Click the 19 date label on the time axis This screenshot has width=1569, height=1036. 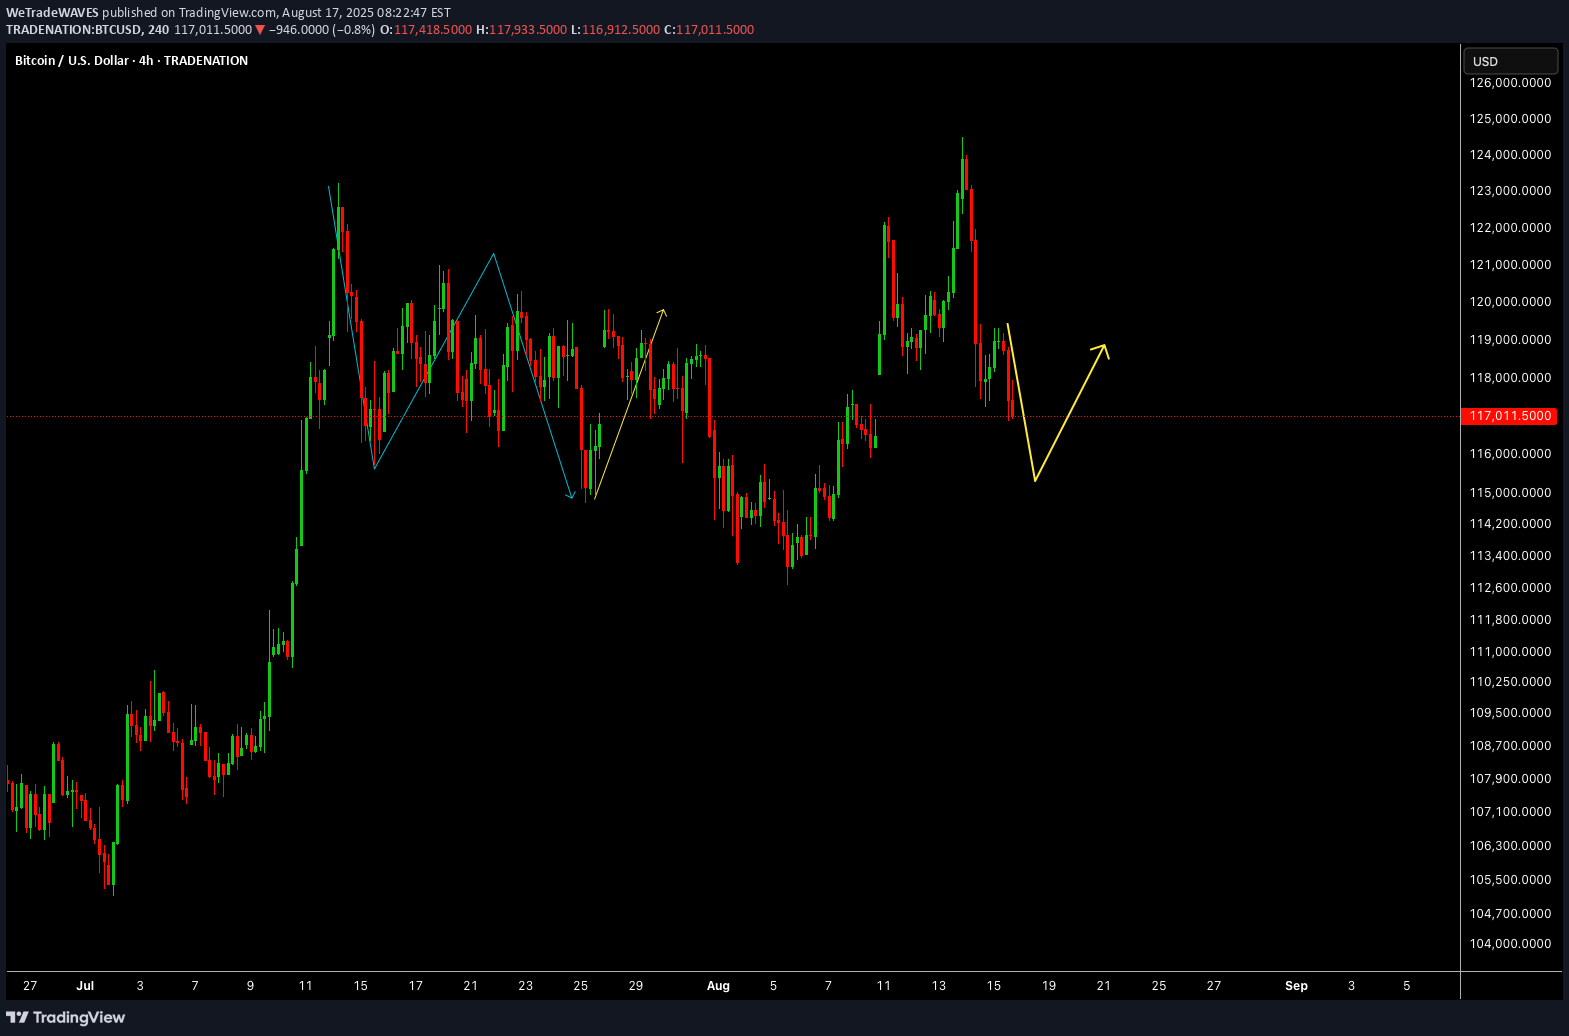[x=1048, y=985]
